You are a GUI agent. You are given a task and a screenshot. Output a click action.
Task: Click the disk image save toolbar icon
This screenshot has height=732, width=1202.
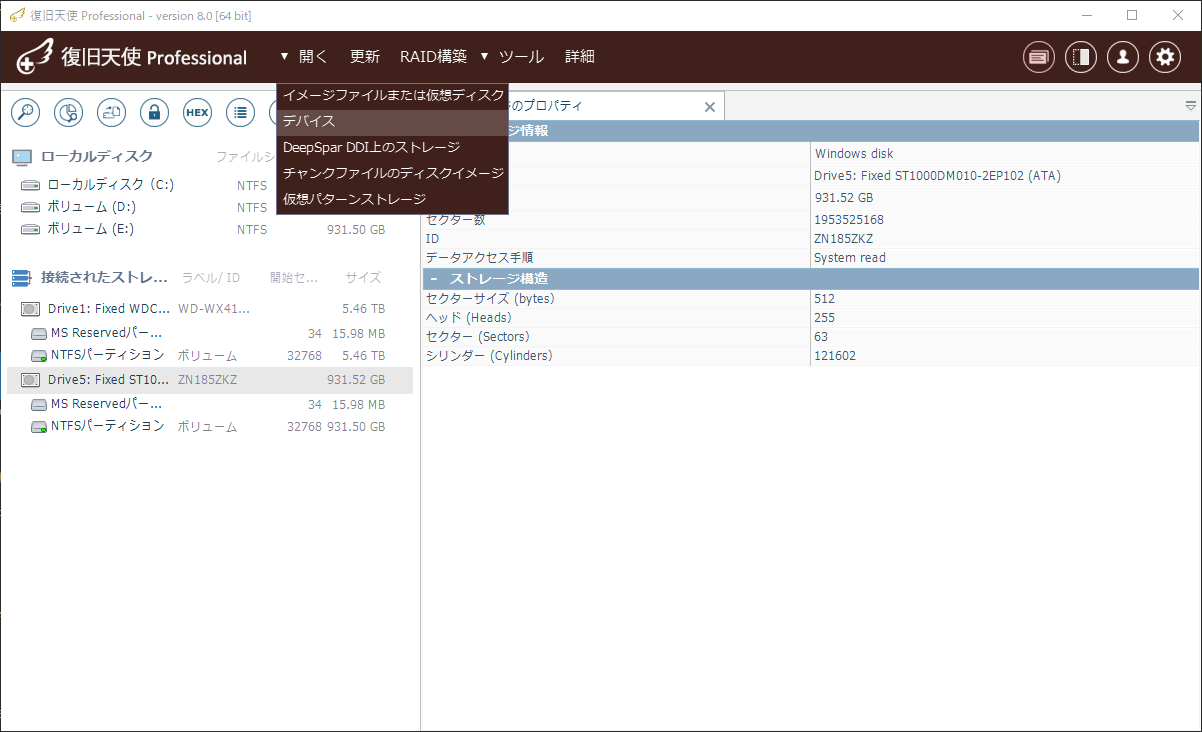point(111,112)
